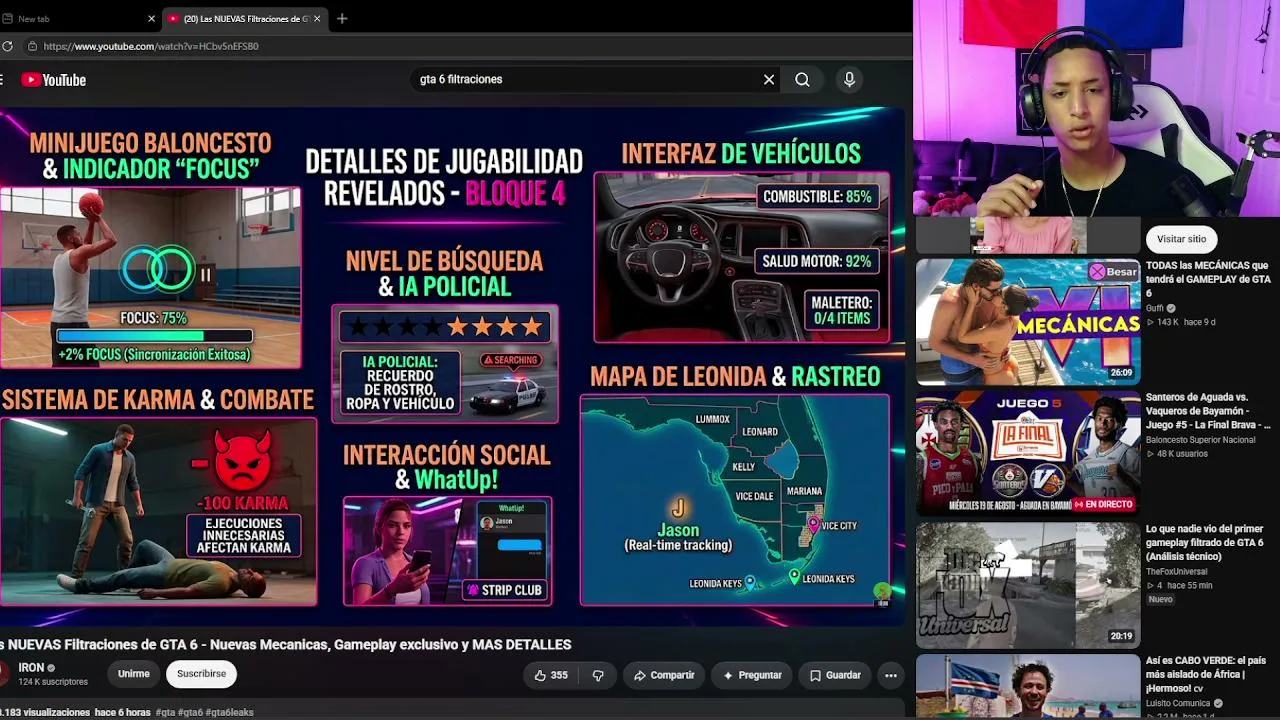Focus the browser address bar URL
Screen dimensions: 1280x720
point(151,46)
